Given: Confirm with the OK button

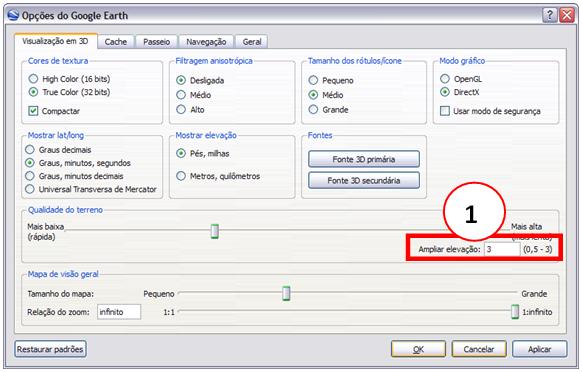Looking at the screenshot, I should (x=418, y=349).
